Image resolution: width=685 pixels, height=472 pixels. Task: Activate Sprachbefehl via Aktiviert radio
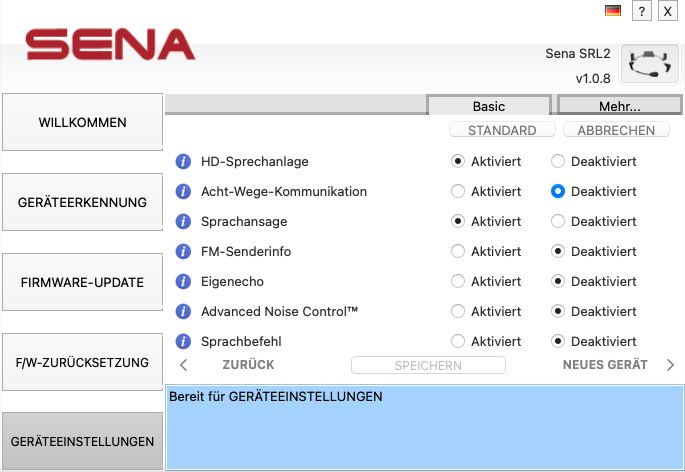(458, 341)
